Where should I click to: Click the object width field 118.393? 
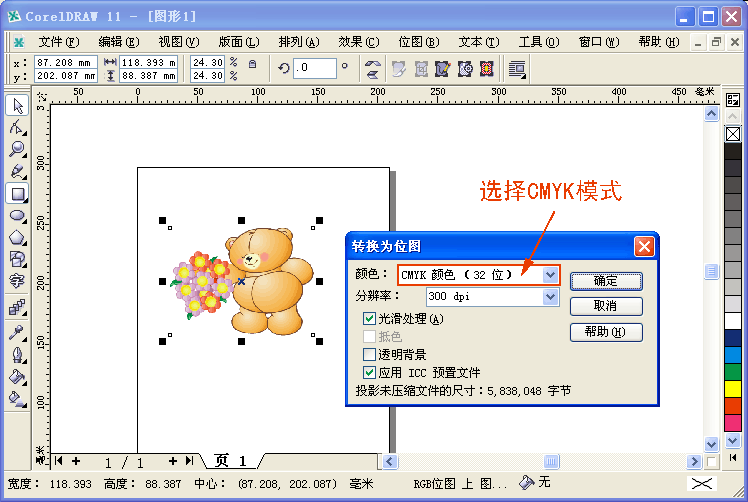click(x=148, y=63)
